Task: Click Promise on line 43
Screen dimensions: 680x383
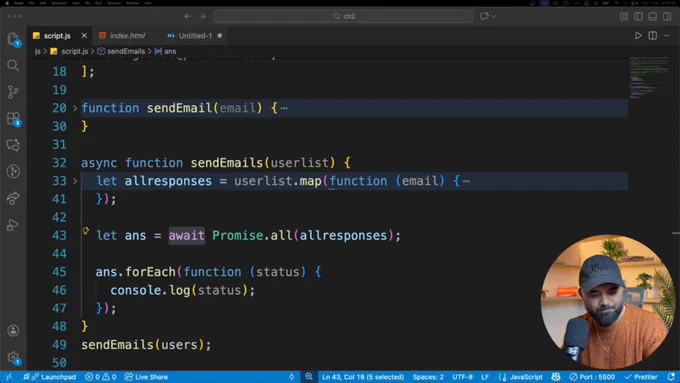Action: tap(237, 236)
